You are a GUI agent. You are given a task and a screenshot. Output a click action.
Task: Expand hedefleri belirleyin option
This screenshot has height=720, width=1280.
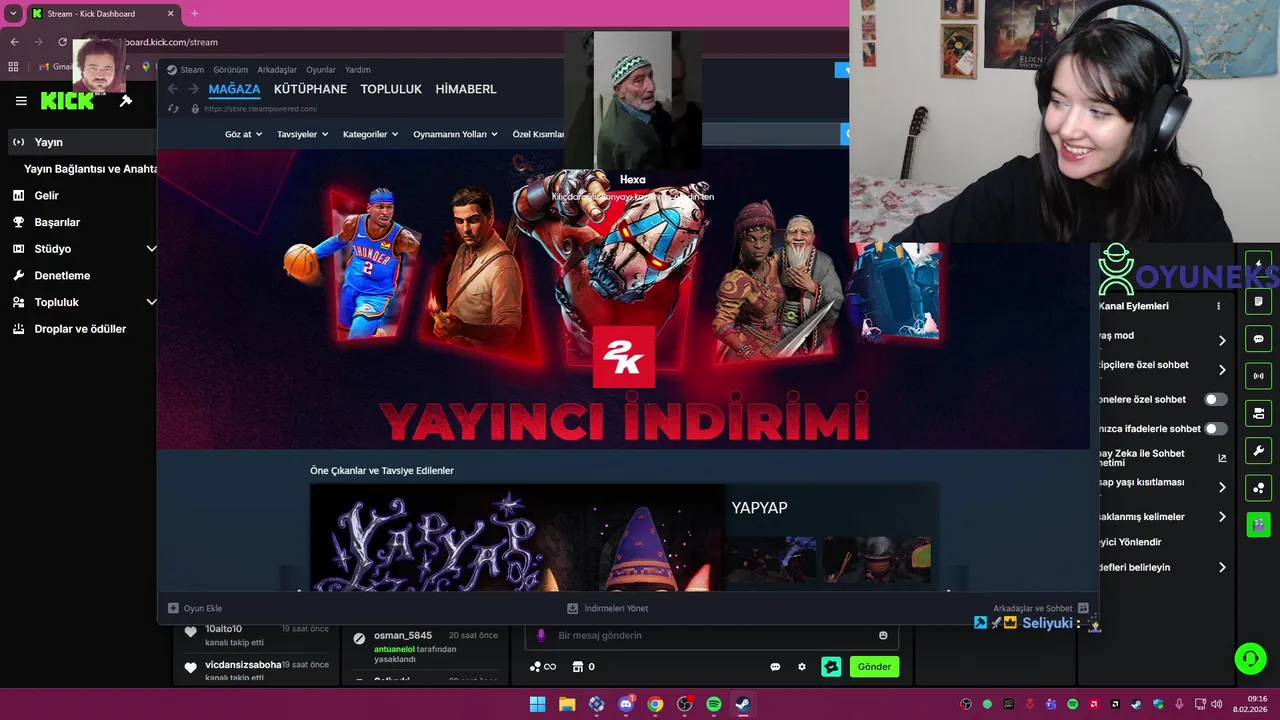coord(1222,567)
